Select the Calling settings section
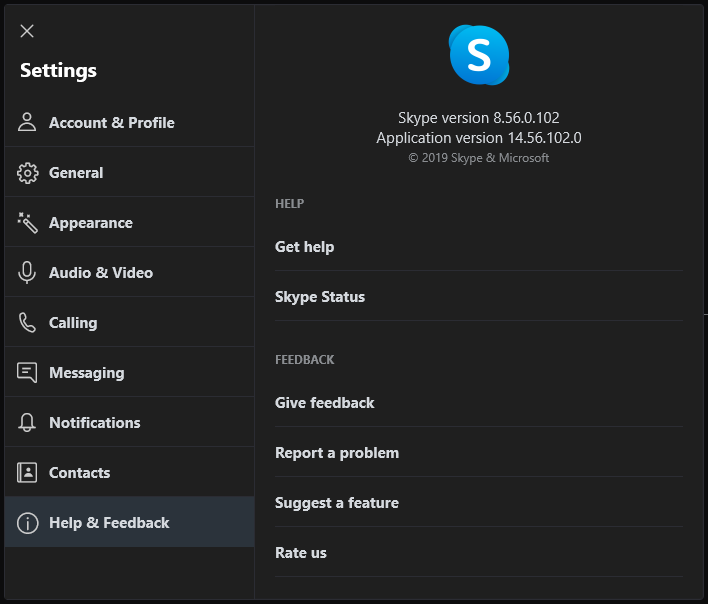The image size is (708, 604). click(130, 322)
